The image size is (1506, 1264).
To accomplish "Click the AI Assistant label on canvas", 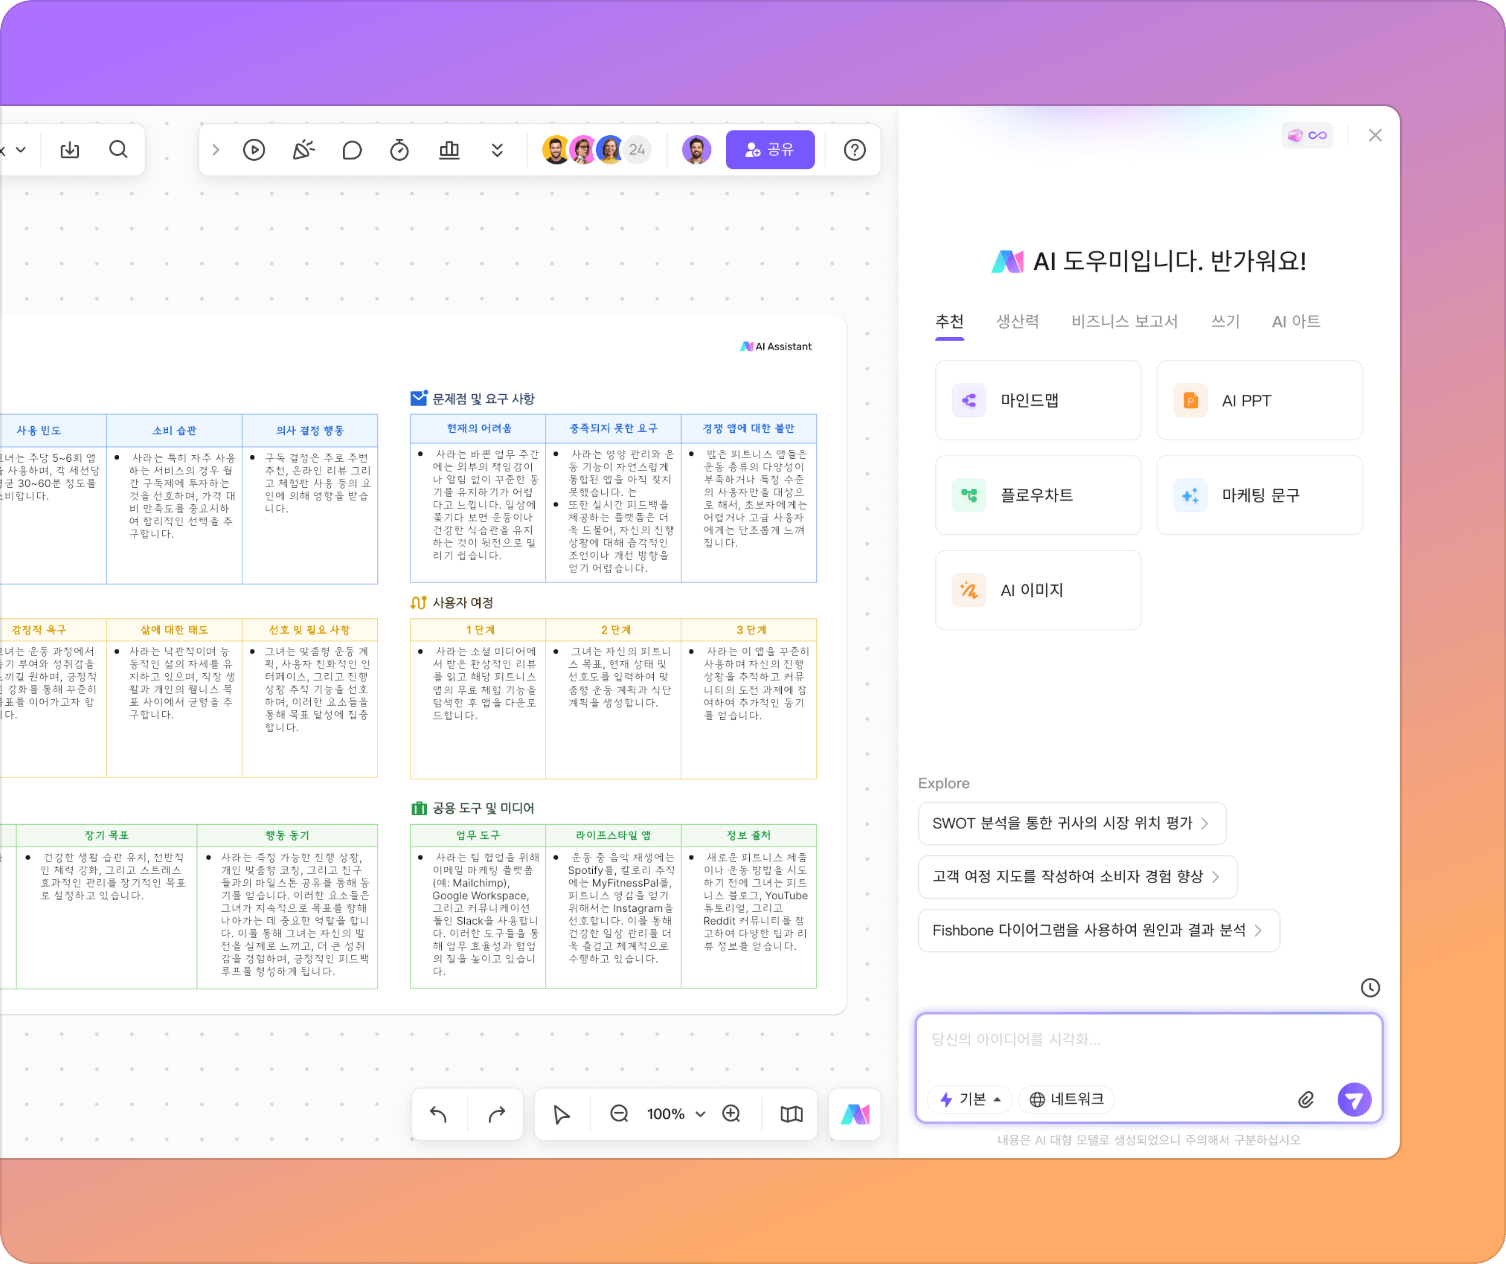I will click(776, 346).
